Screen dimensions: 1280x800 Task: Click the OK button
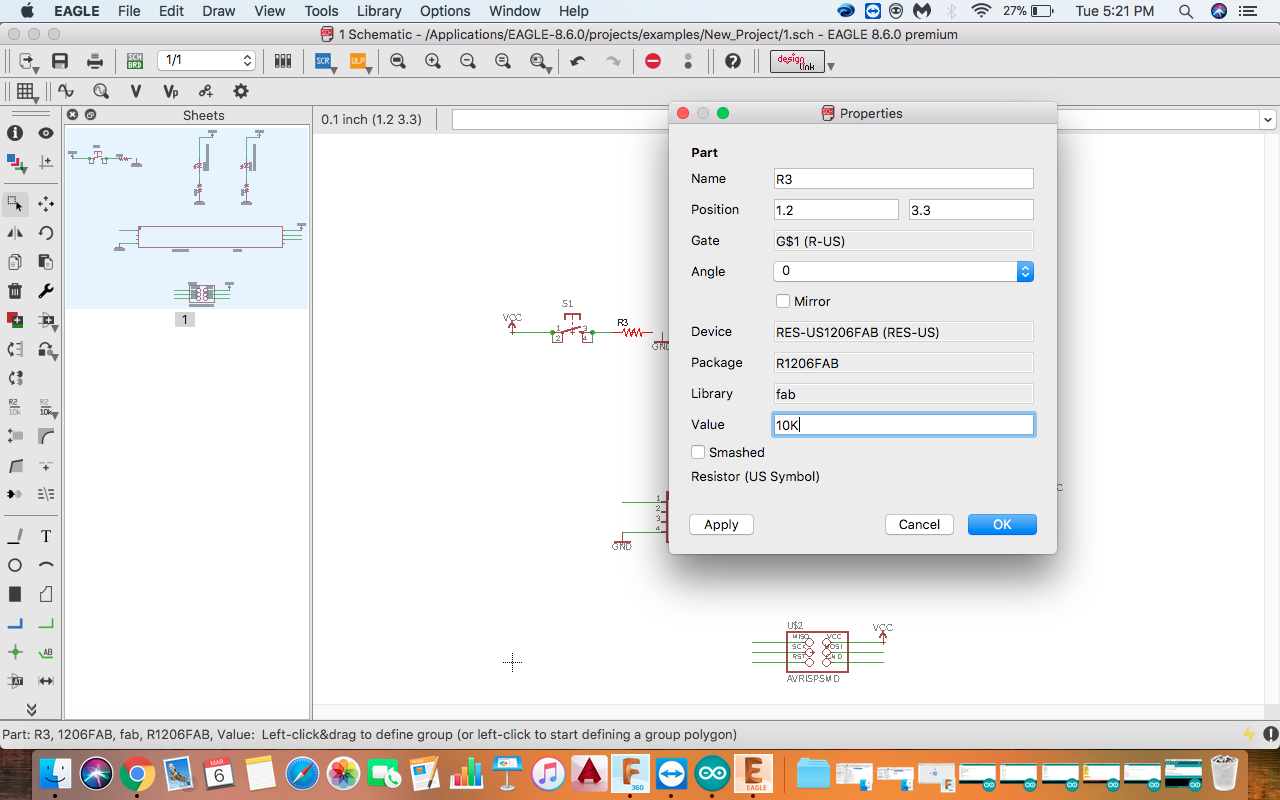click(1002, 524)
